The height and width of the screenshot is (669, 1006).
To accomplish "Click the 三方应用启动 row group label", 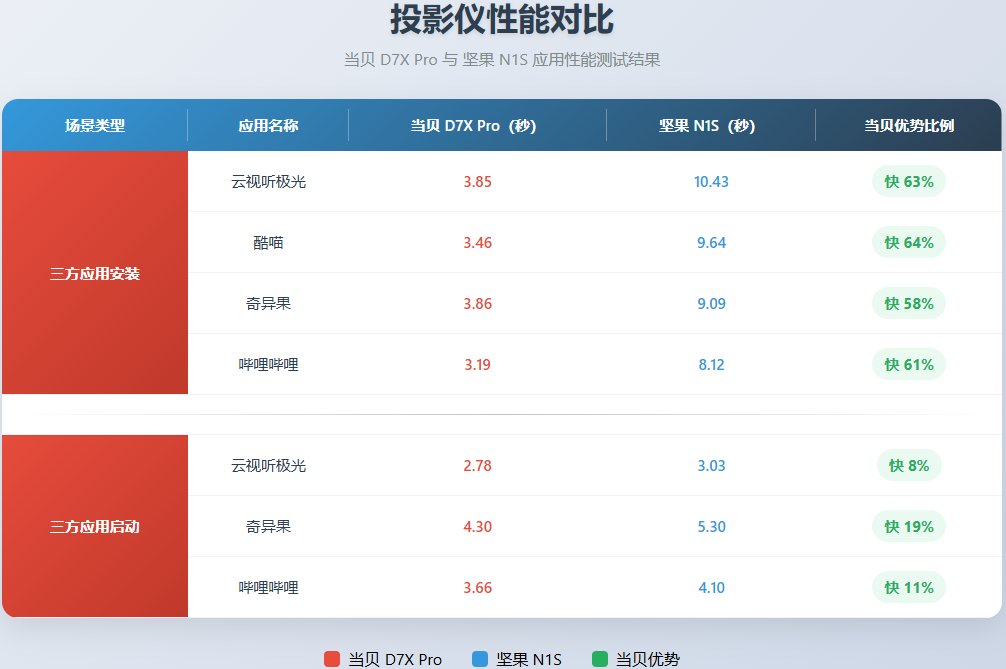I will coord(95,526).
